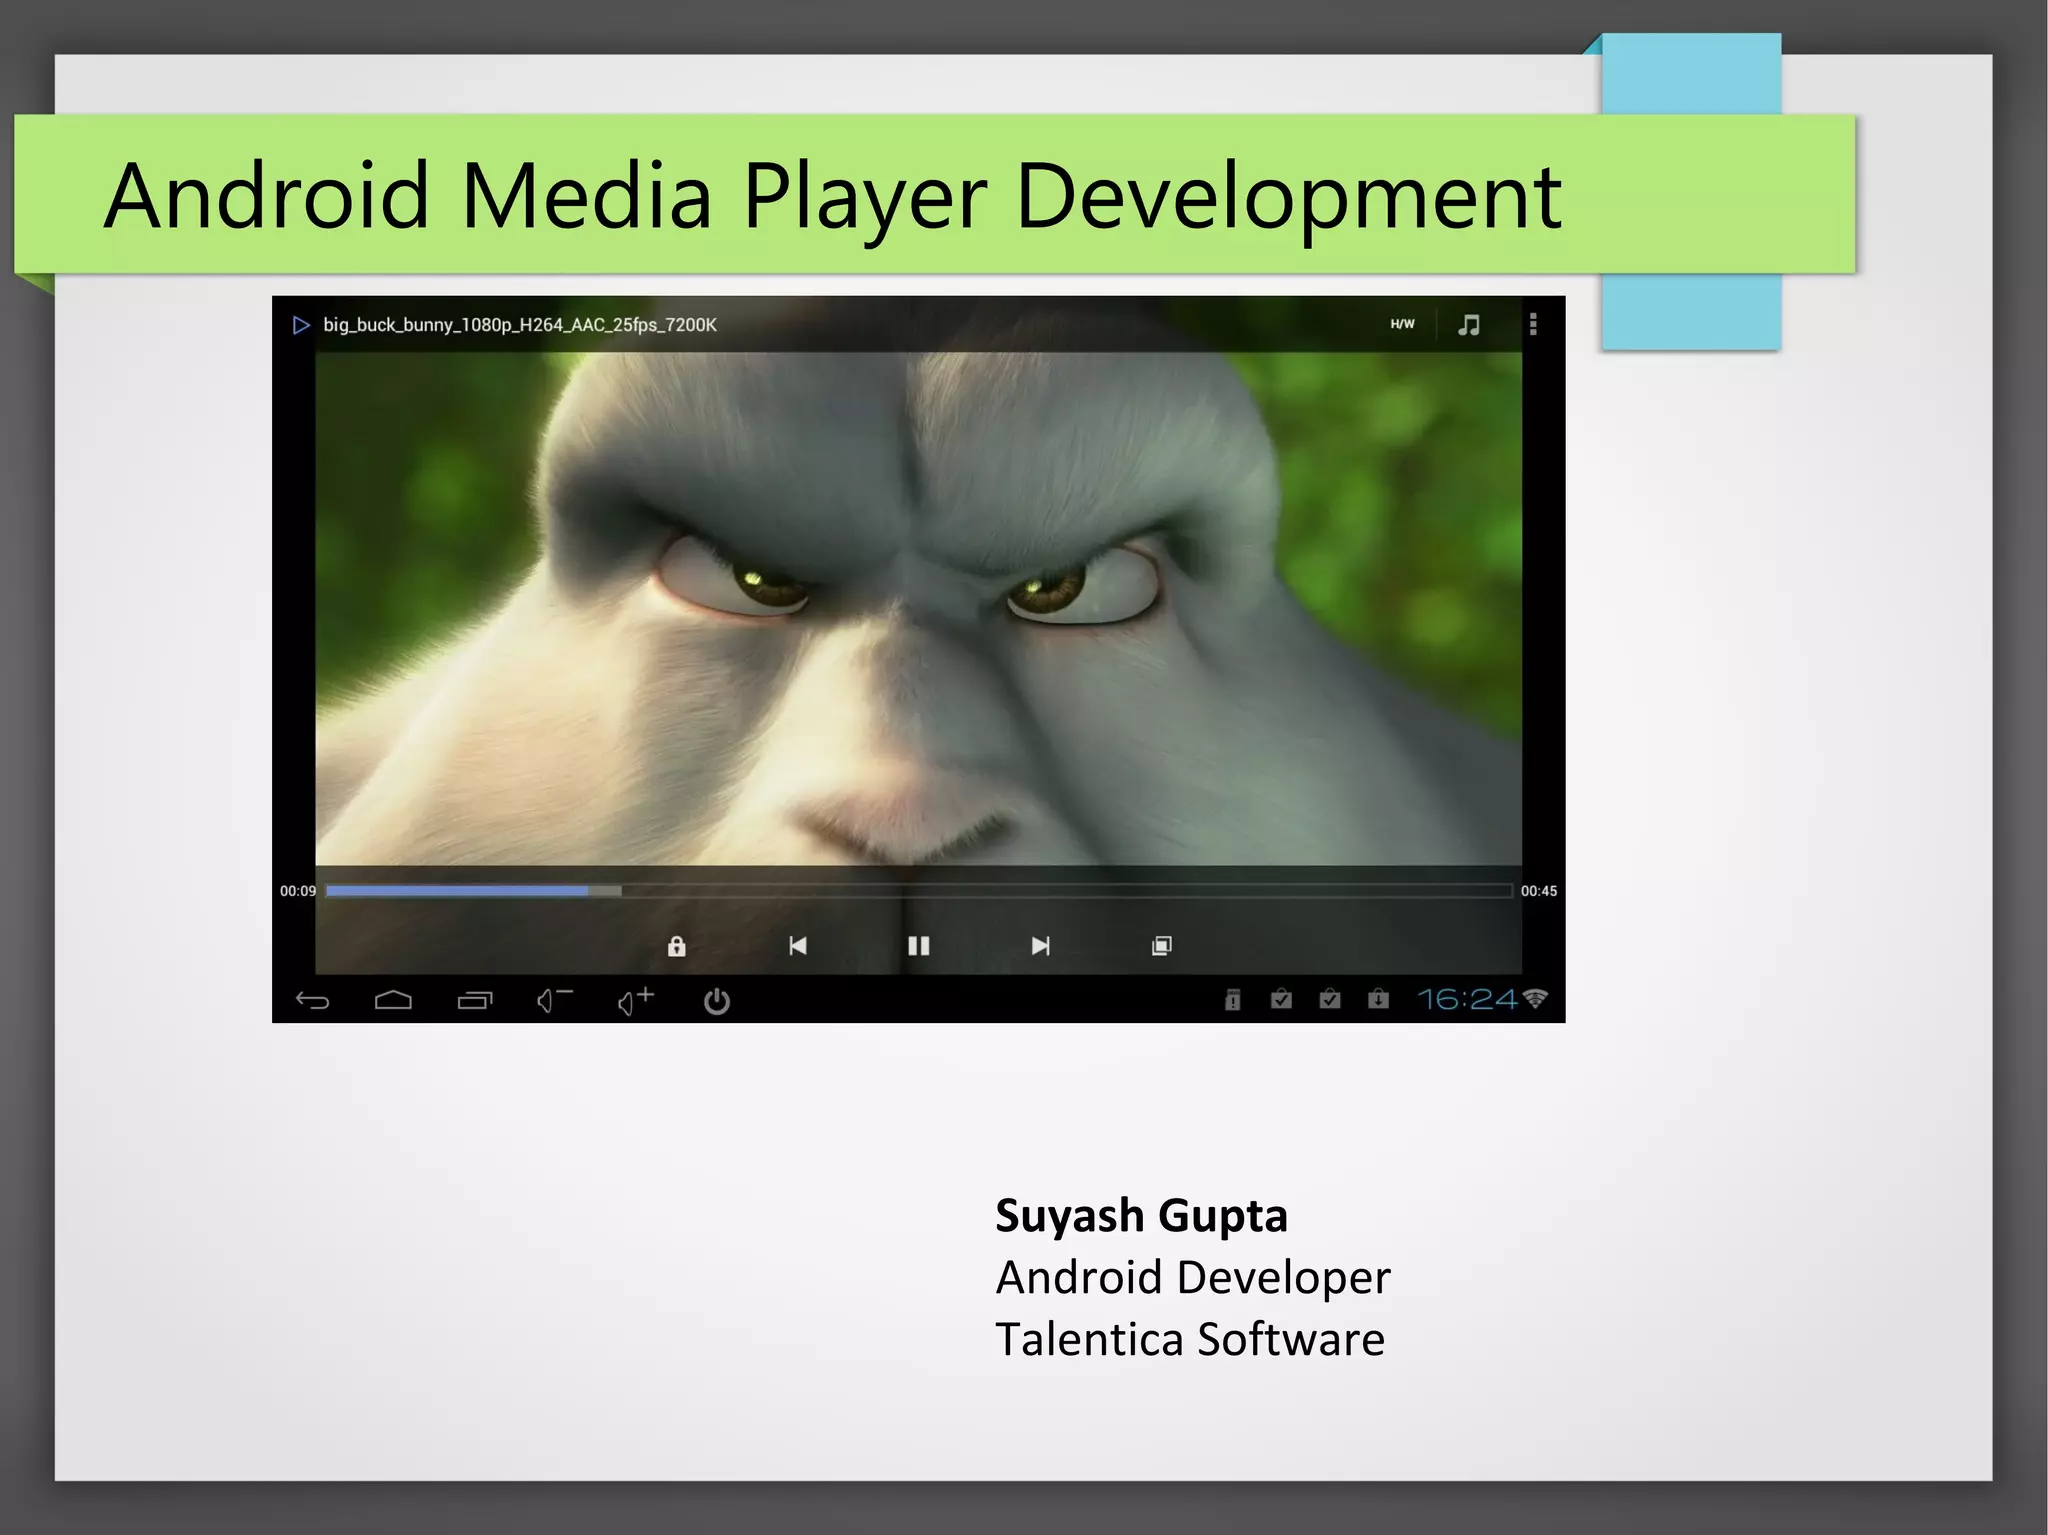This screenshot has width=2048, height=1535.
Task: Open the download notification icon
Action: click(x=1378, y=999)
